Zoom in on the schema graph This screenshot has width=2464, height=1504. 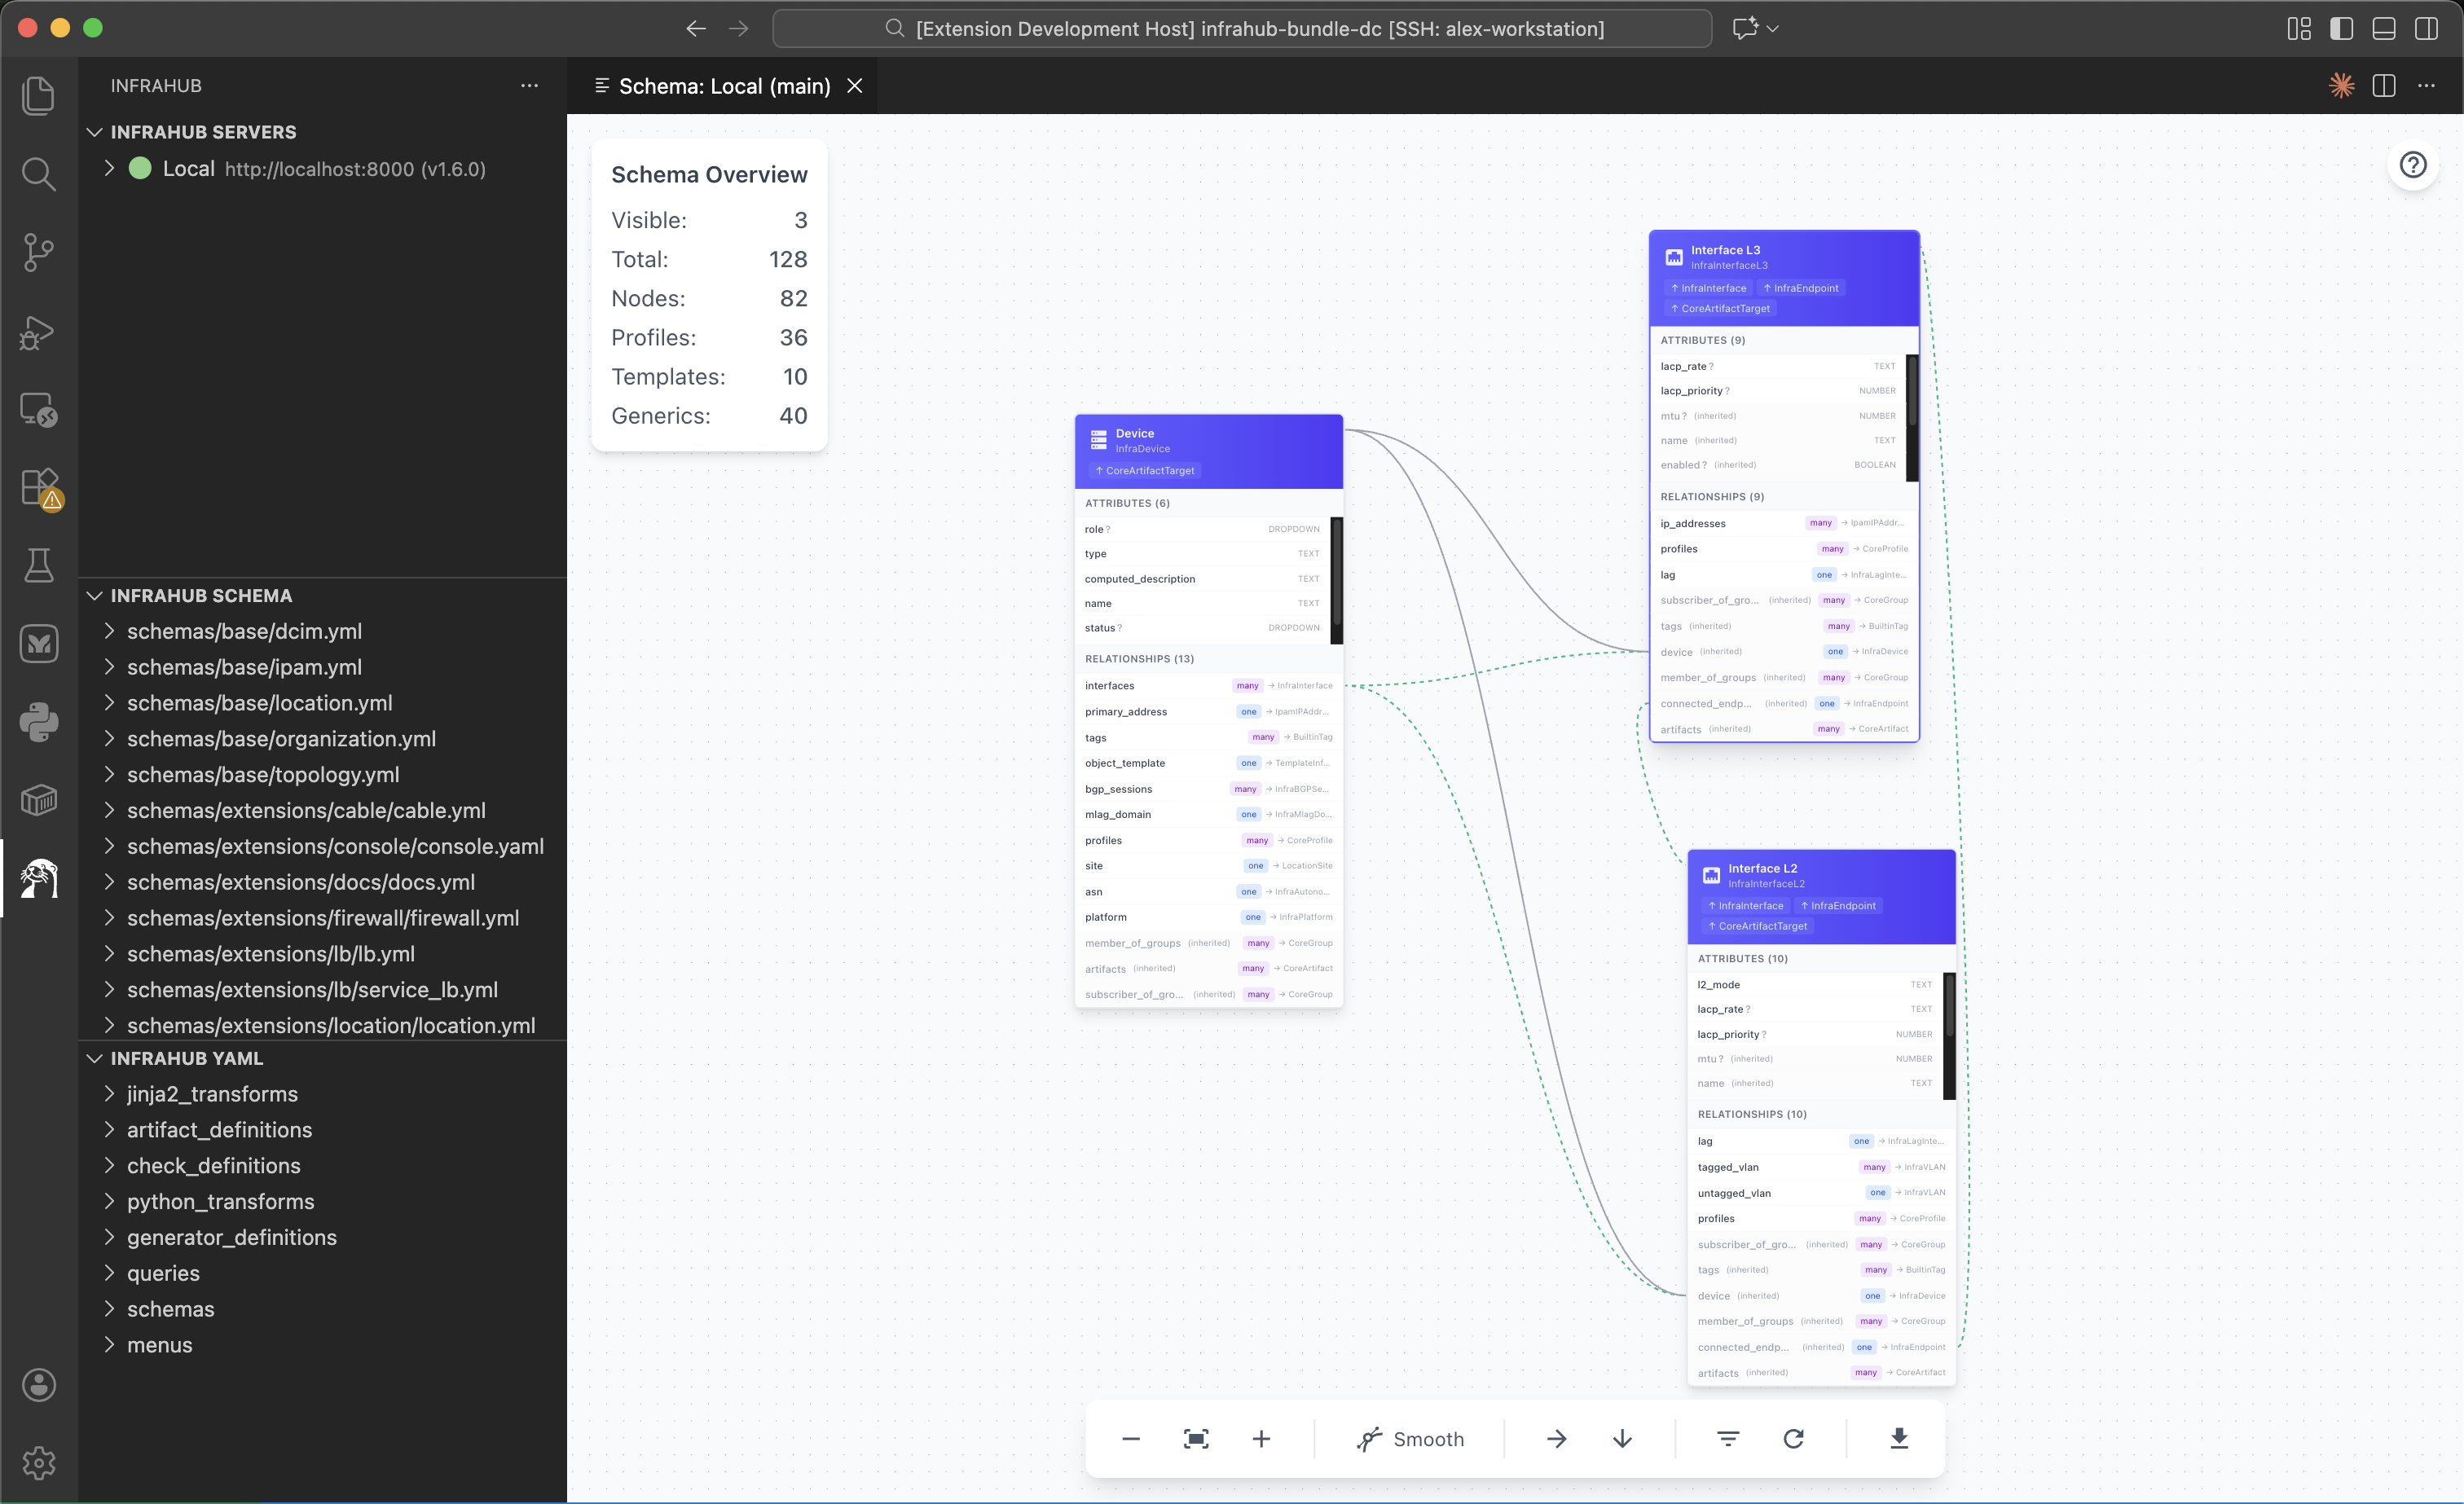click(1261, 1439)
